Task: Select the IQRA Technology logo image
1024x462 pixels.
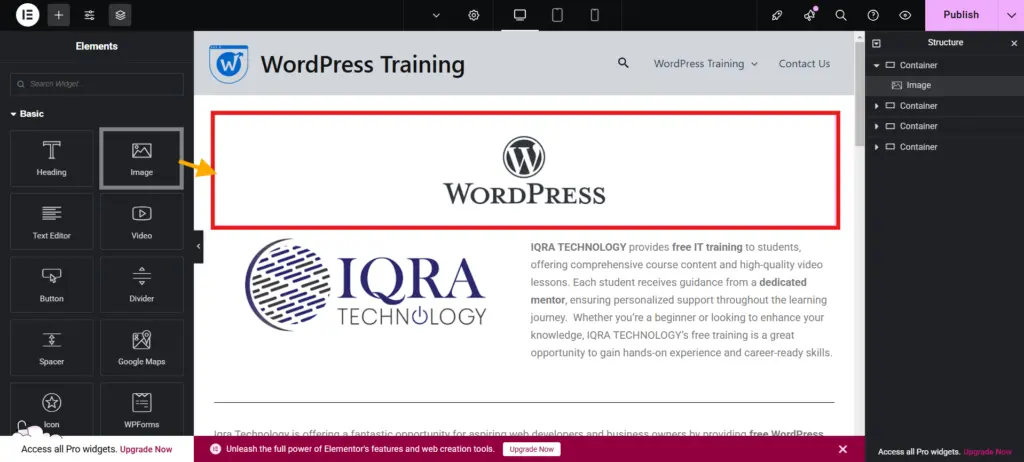Action: [366, 284]
